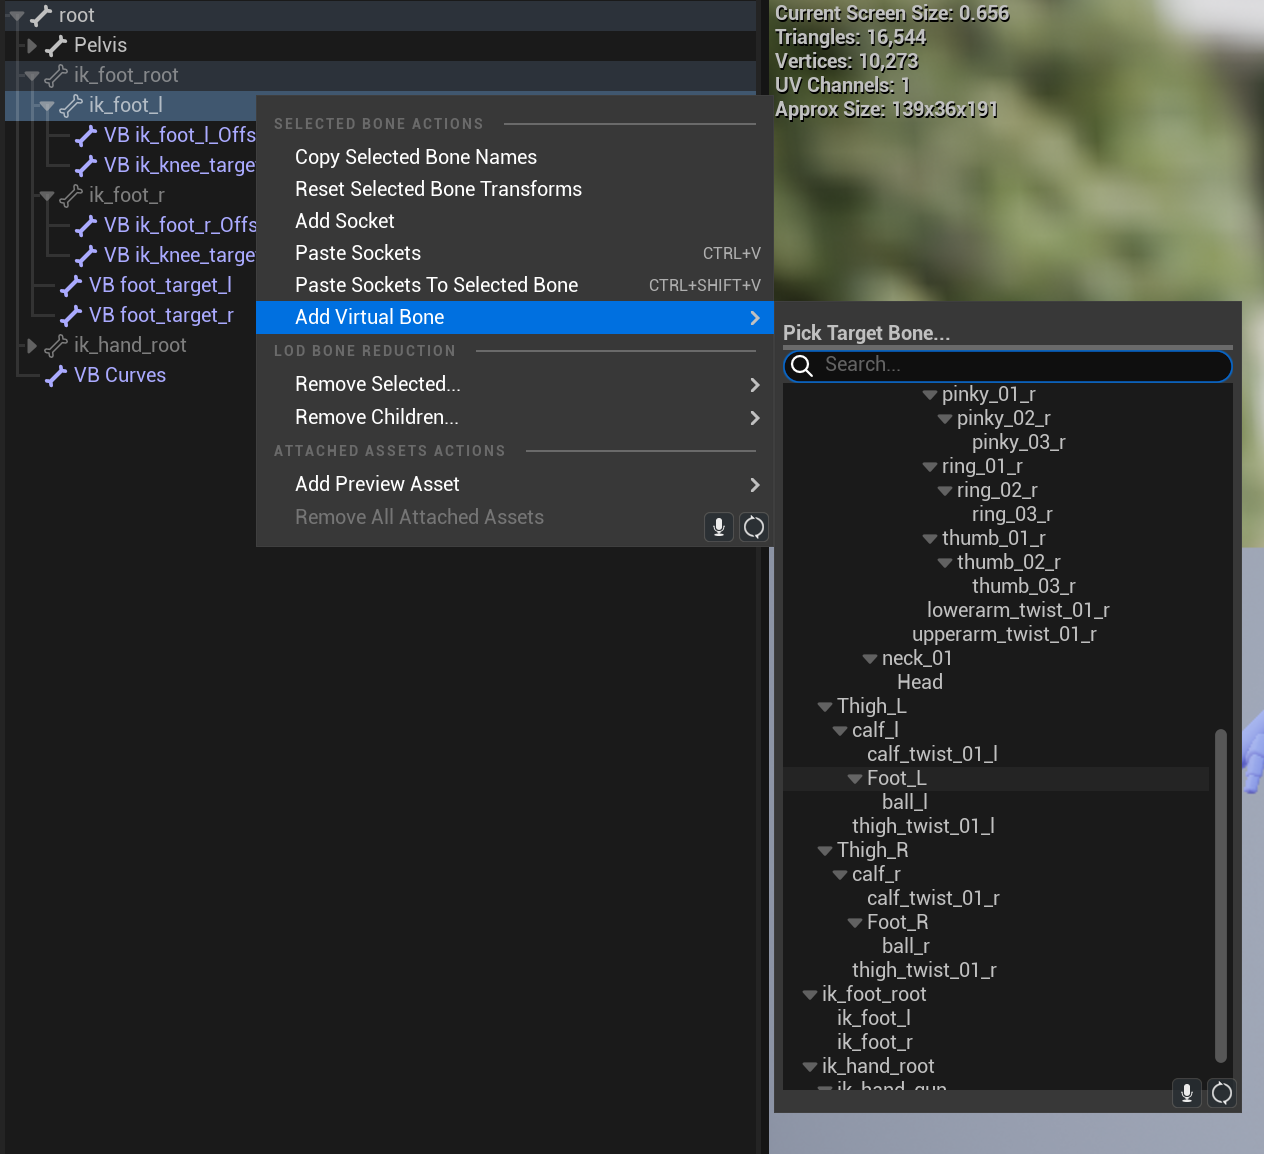Choose Add Socket from context menu
Viewport: 1264px width, 1154px height.
[x=345, y=221]
